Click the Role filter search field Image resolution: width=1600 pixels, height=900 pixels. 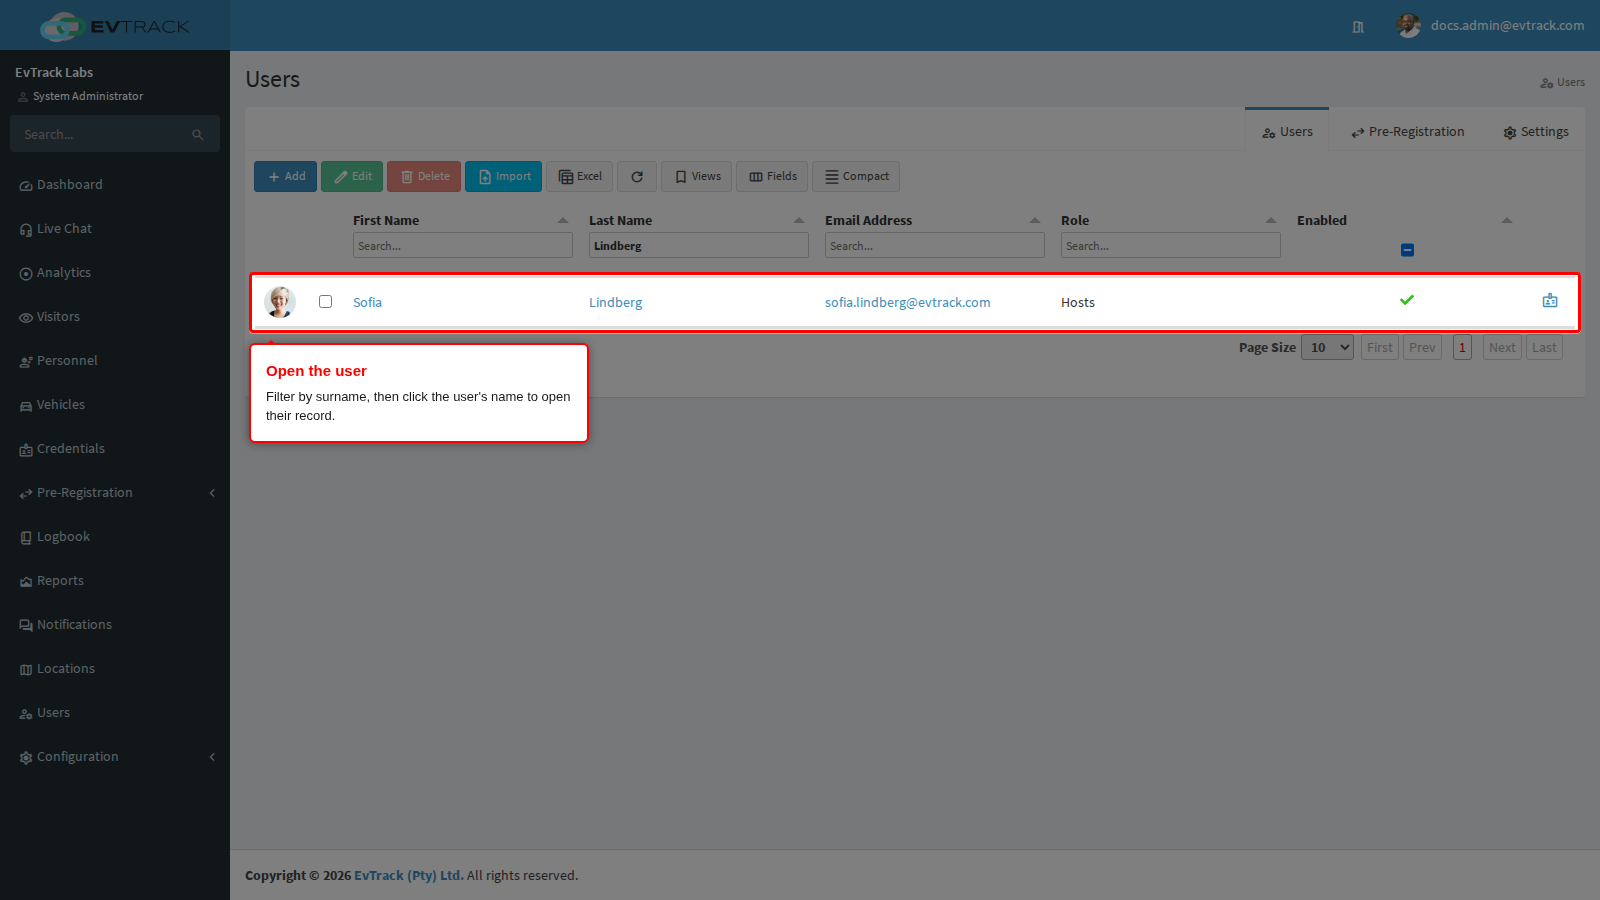click(1171, 245)
